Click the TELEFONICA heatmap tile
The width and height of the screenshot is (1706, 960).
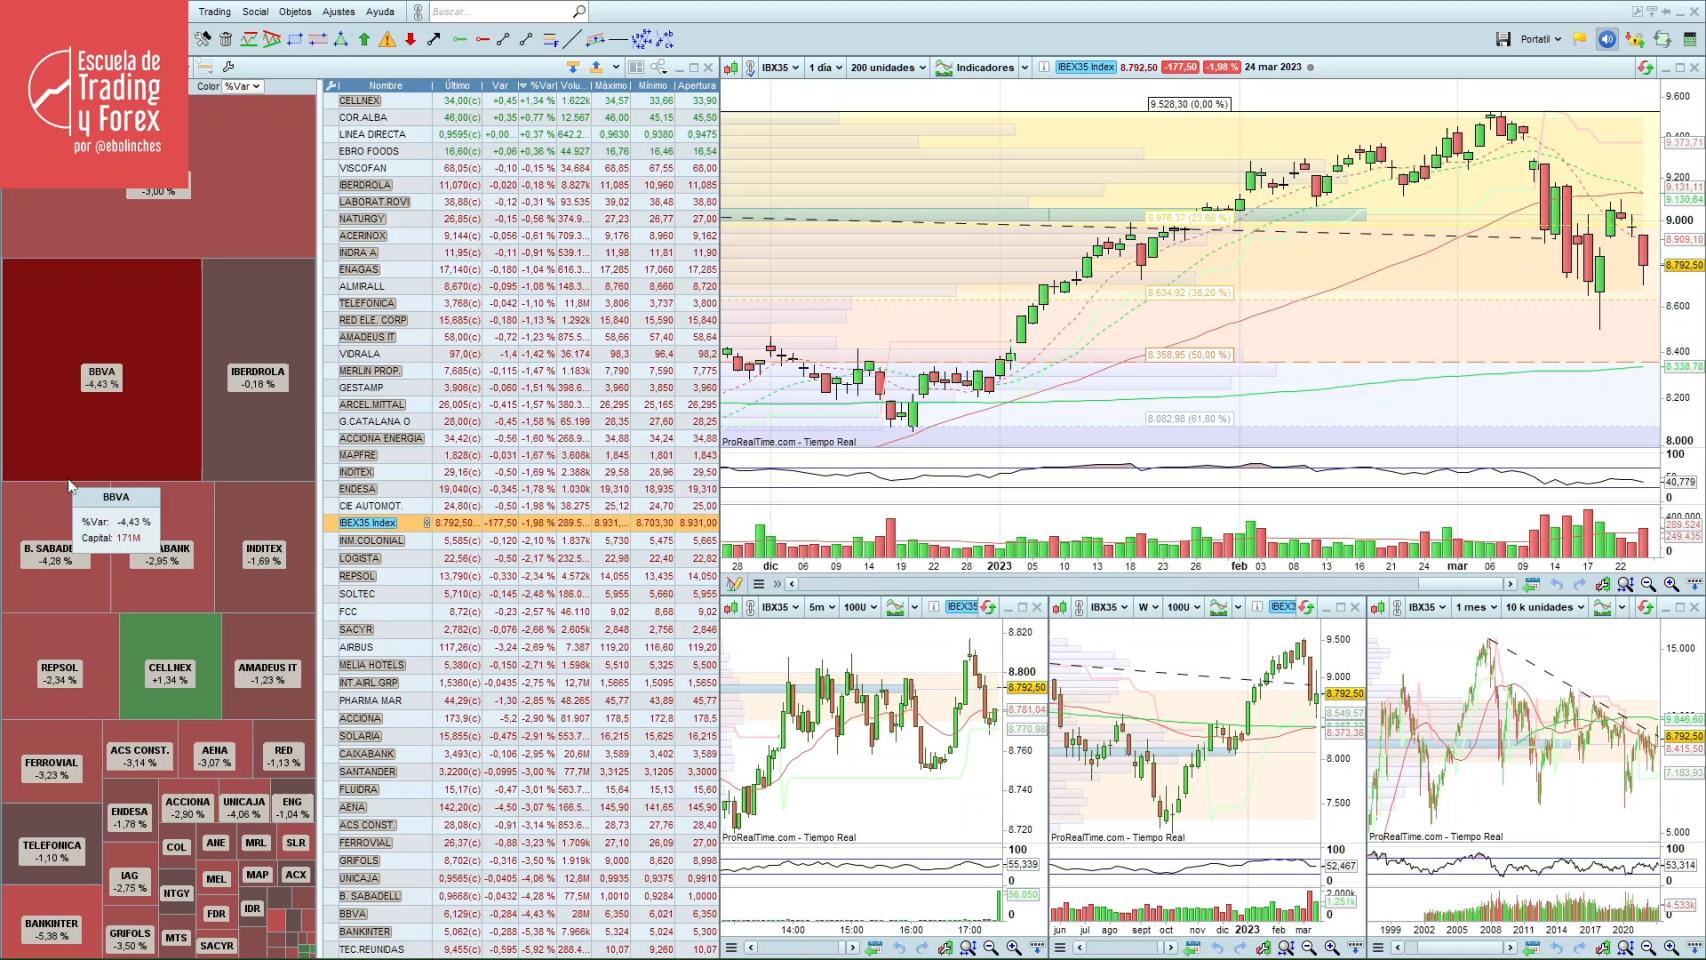pyautogui.click(x=52, y=845)
